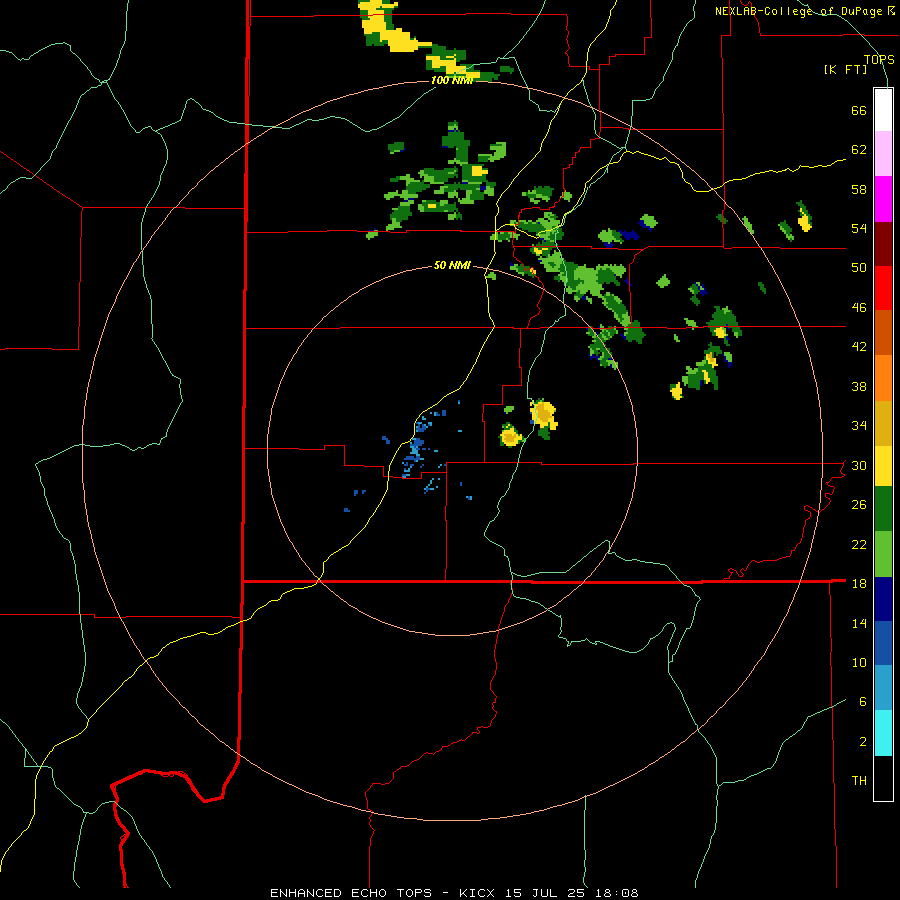Select the white 66 kft legend swatch
Image resolution: width=900 pixels, height=900 pixels.
click(883, 110)
